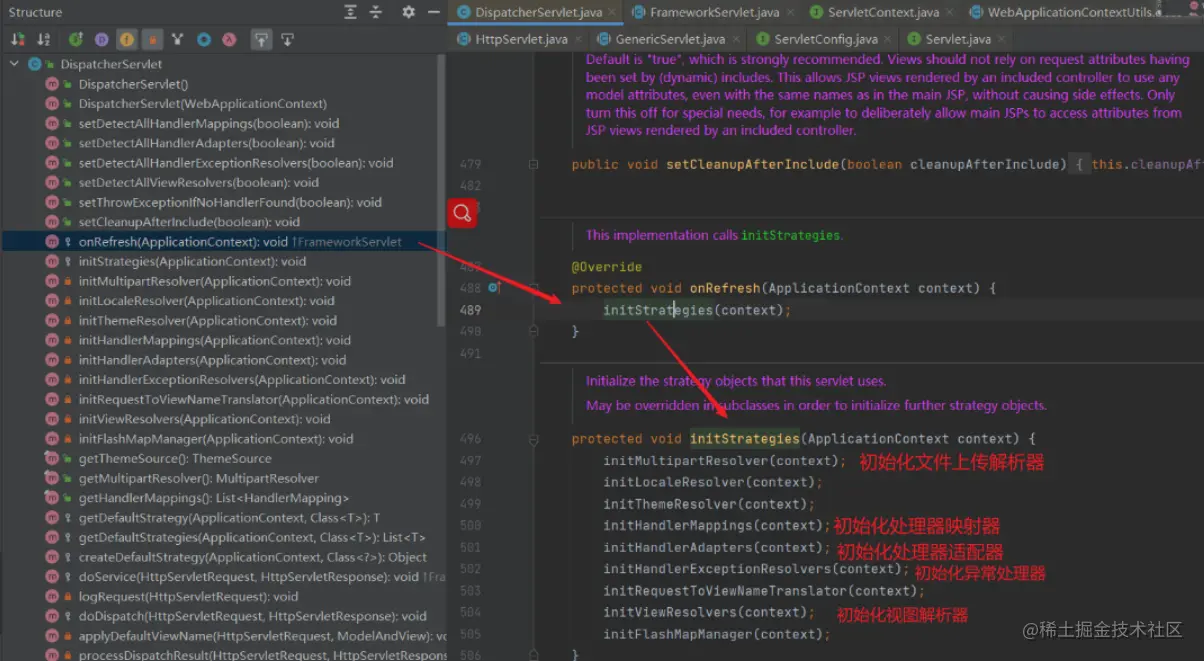Select initFlashMapManager(ApplicationContext) row
This screenshot has height=661, width=1204.
click(x=221, y=439)
